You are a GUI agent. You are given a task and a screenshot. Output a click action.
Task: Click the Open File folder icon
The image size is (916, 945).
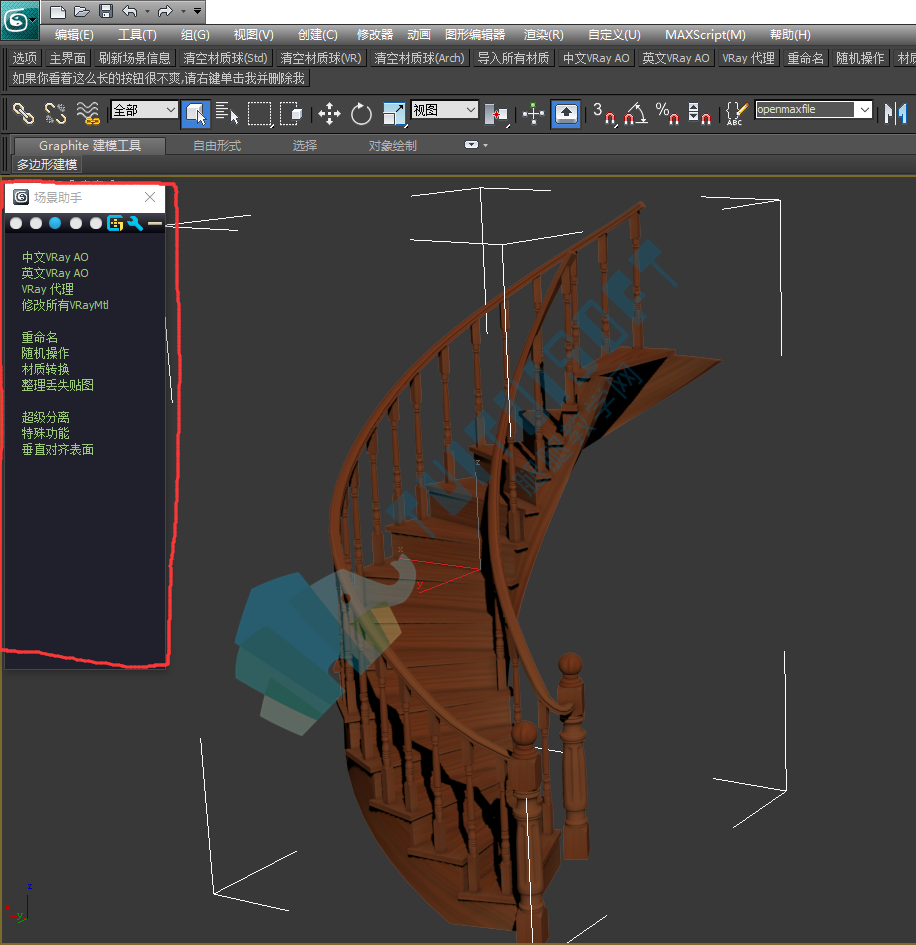pyautogui.click(x=82, y=11)
